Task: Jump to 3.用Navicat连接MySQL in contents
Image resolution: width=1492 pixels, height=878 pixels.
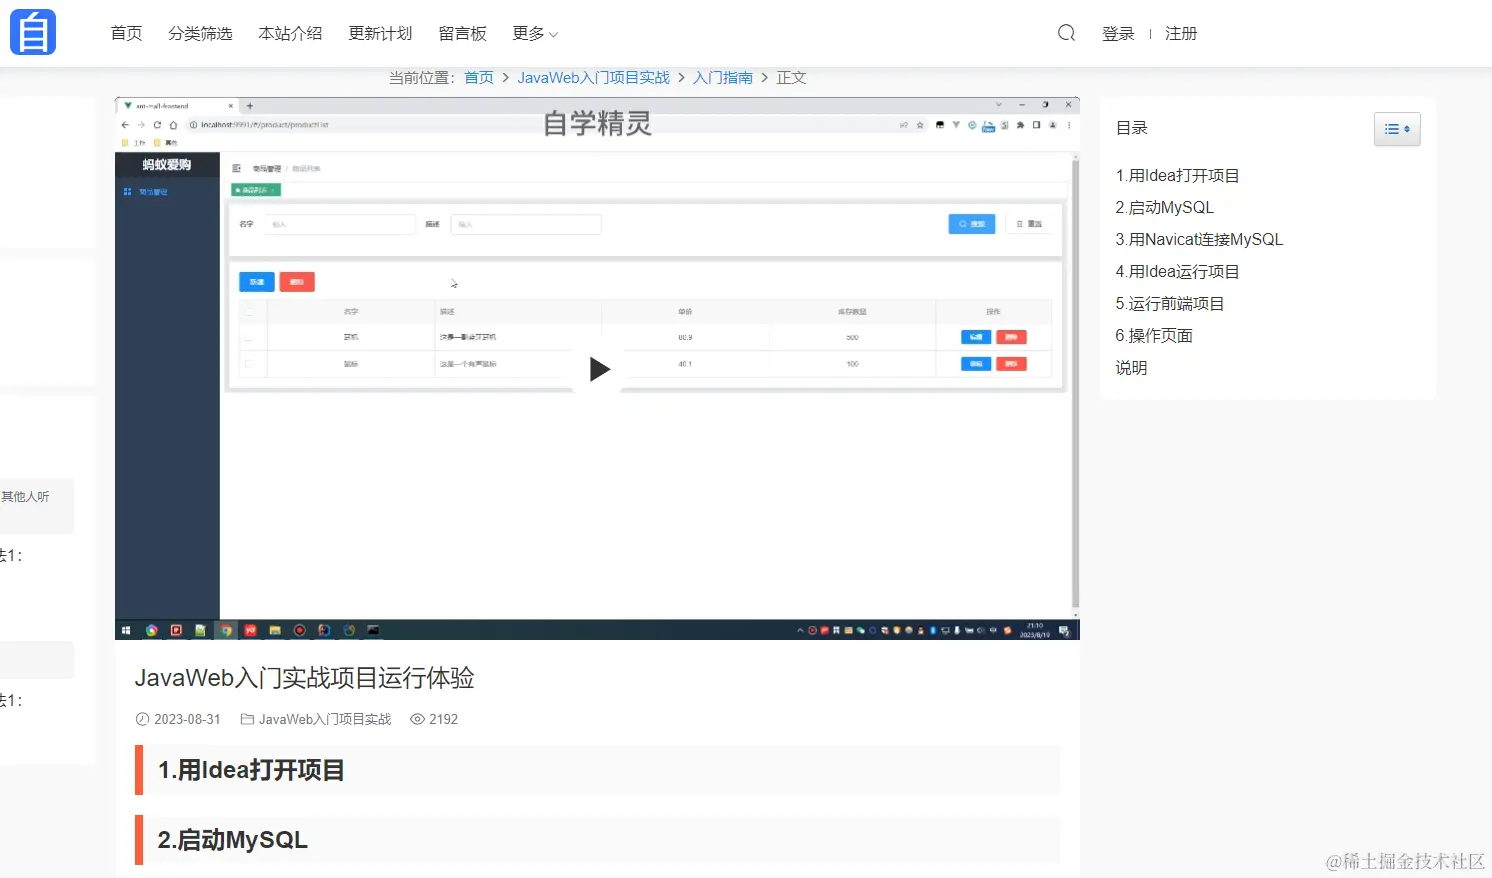Action: (x=1199, y=239)
